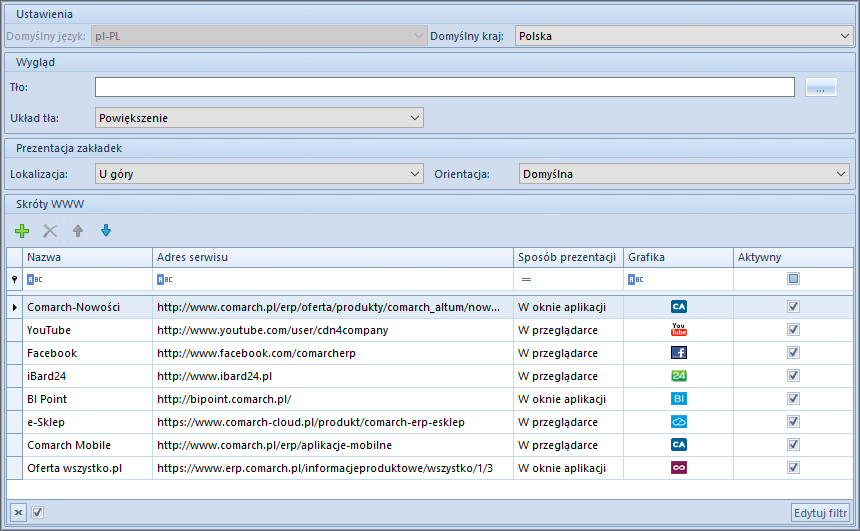Select the Comarch Mobile name cell
860x531 pixels.
coord(87,445)
